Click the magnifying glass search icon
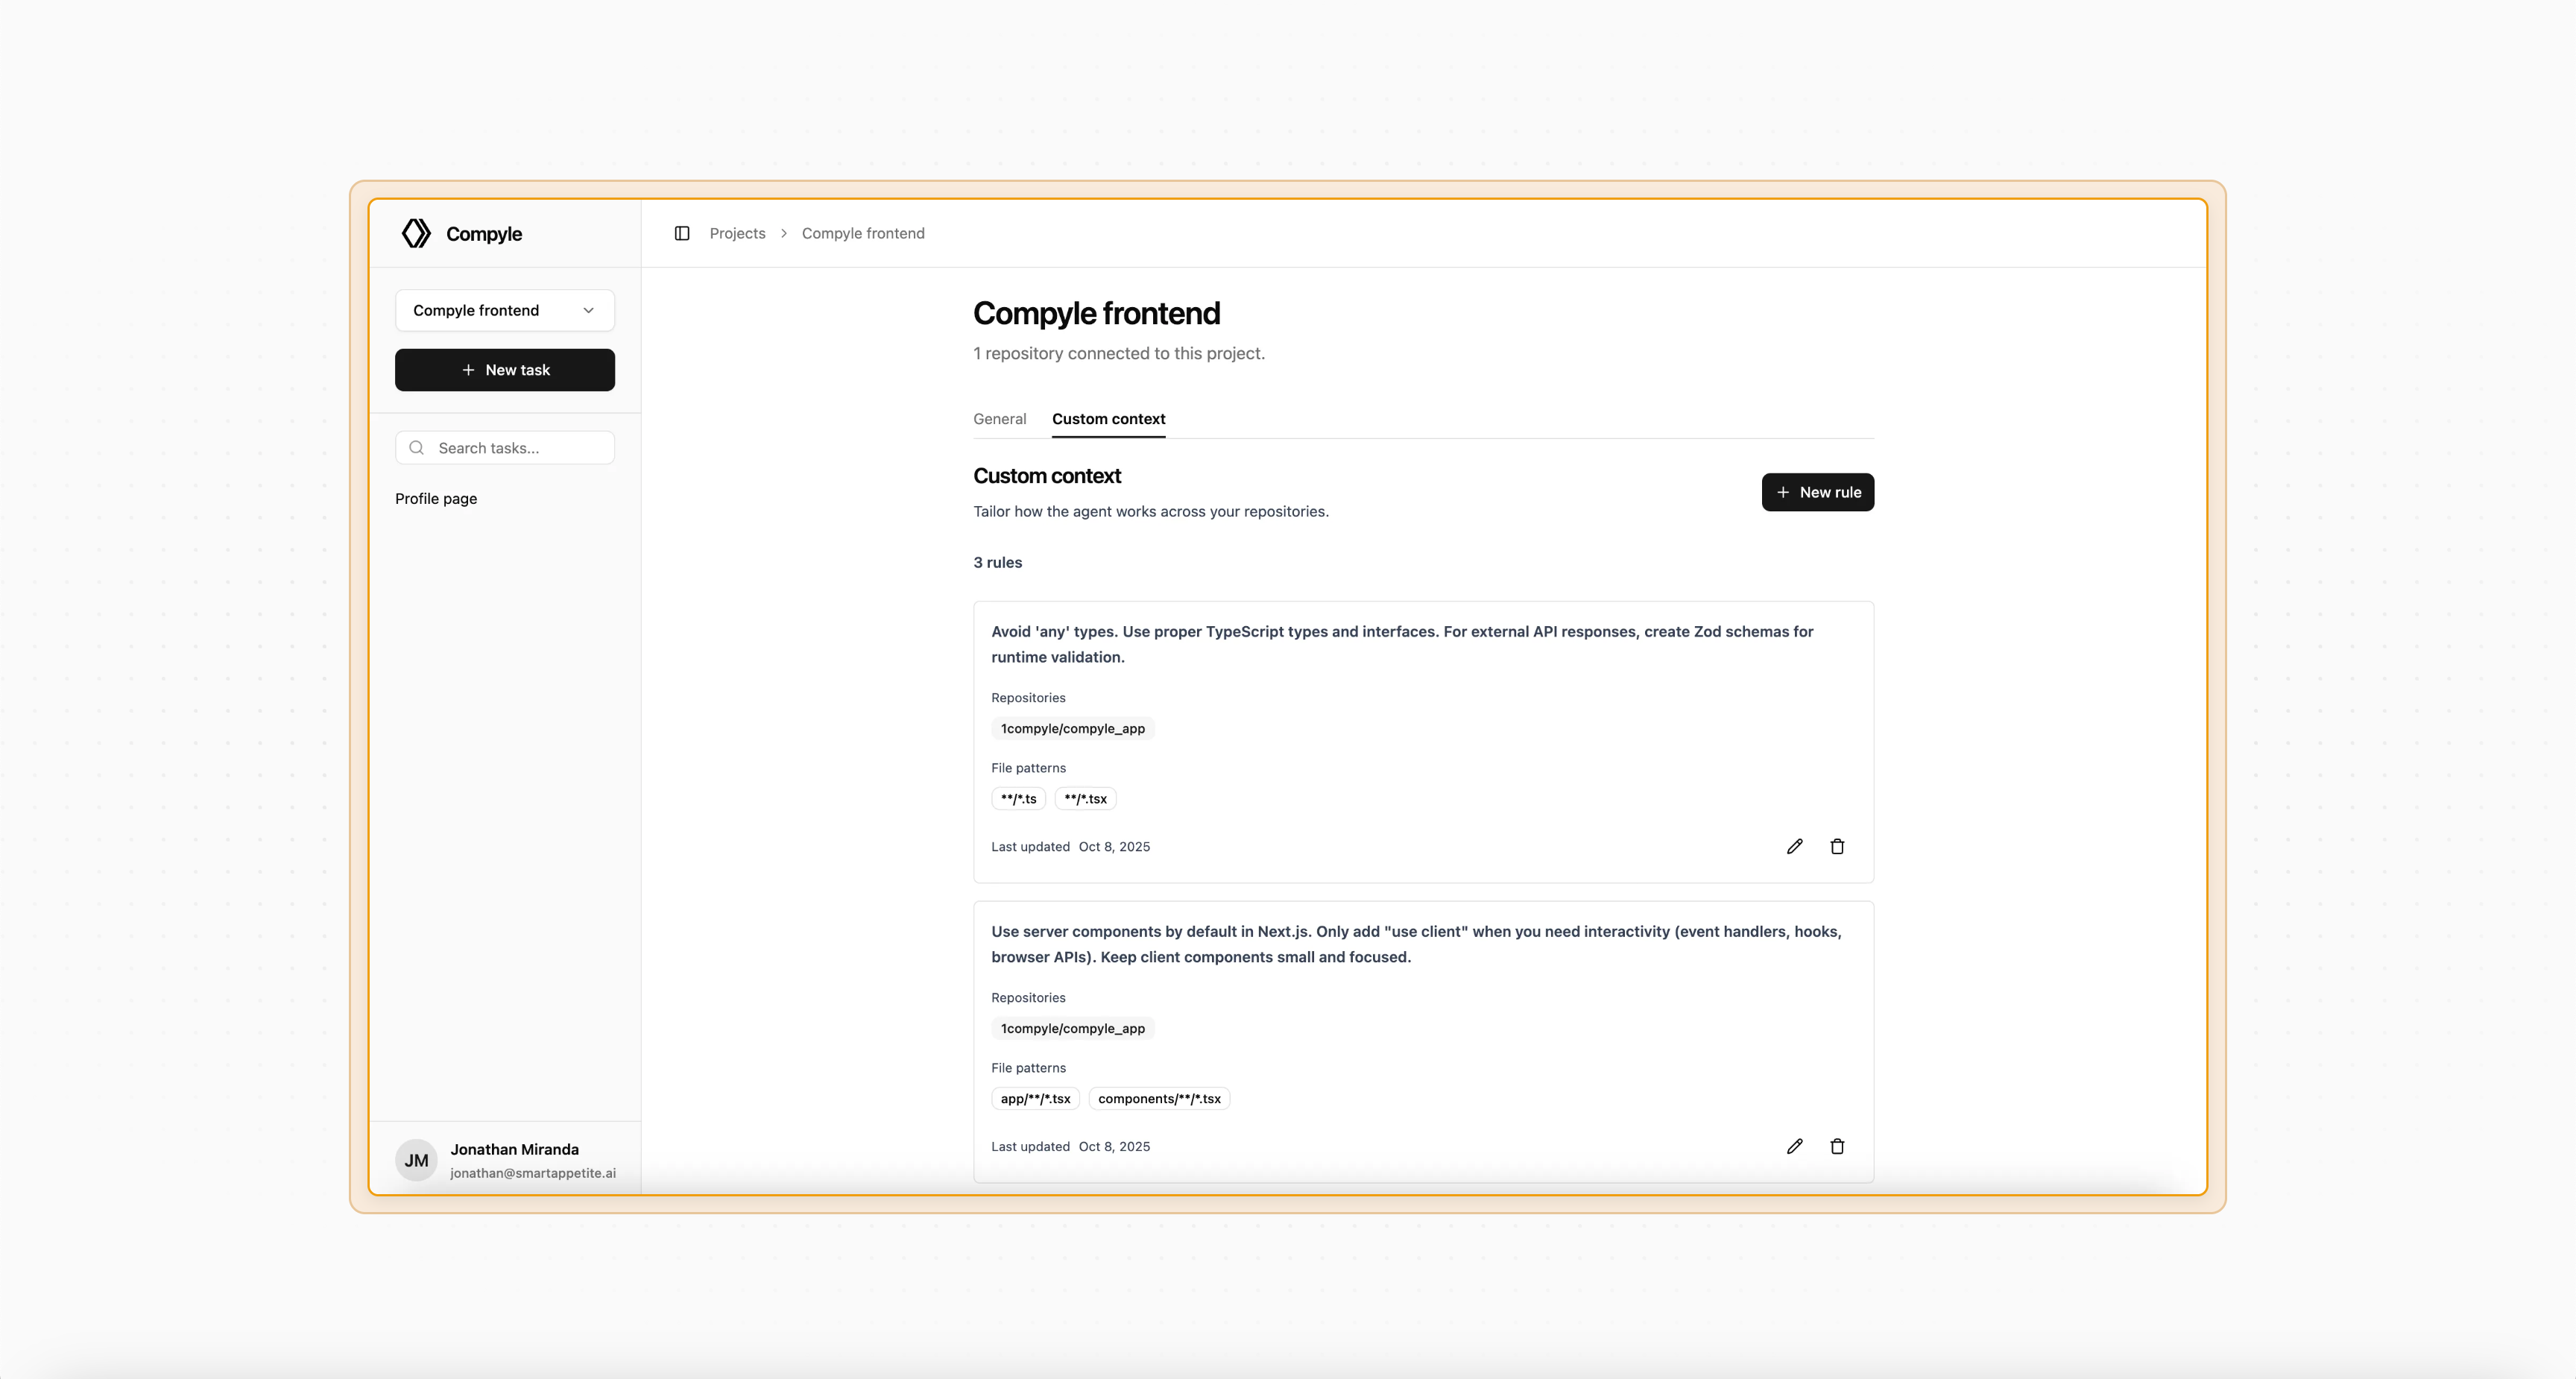This screenshot has width=2576, height=1379. coord(417,447)
